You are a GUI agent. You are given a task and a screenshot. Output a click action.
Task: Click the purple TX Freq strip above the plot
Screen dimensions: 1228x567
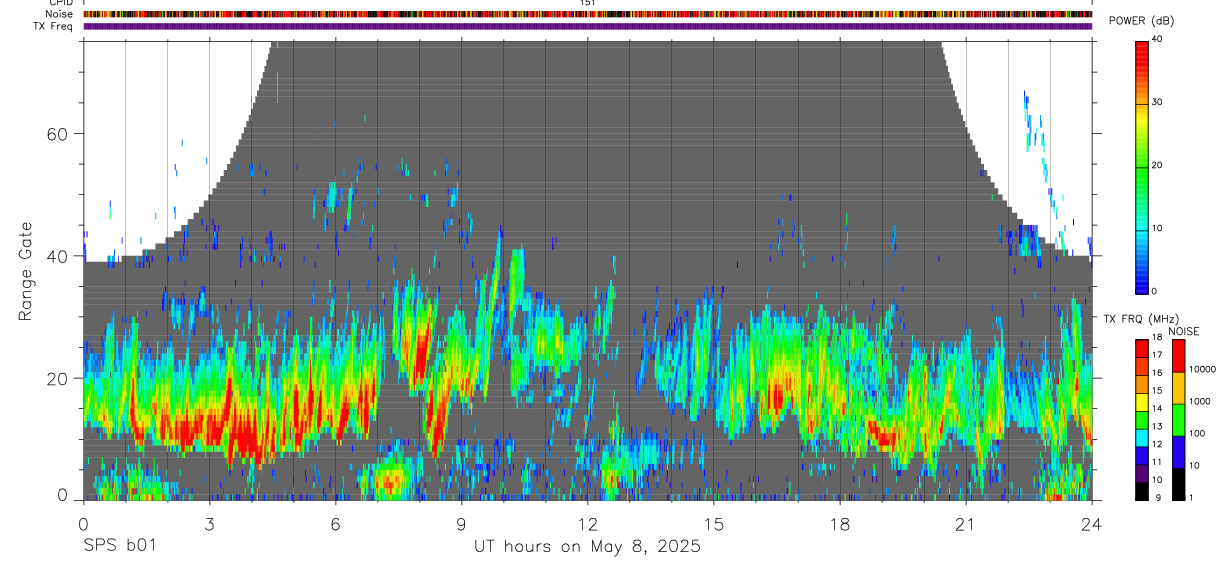588,26
